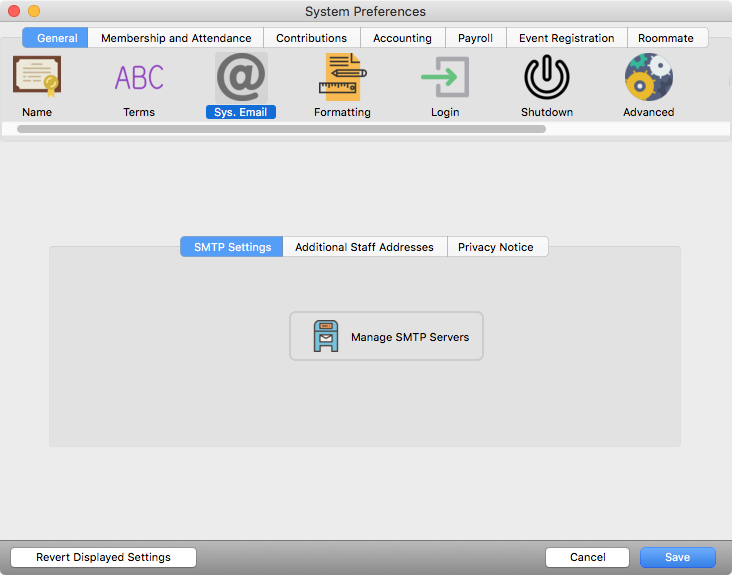Open the Login preferences icon
The width and height of the screenshot is (732, 575).
pos(445,77)
